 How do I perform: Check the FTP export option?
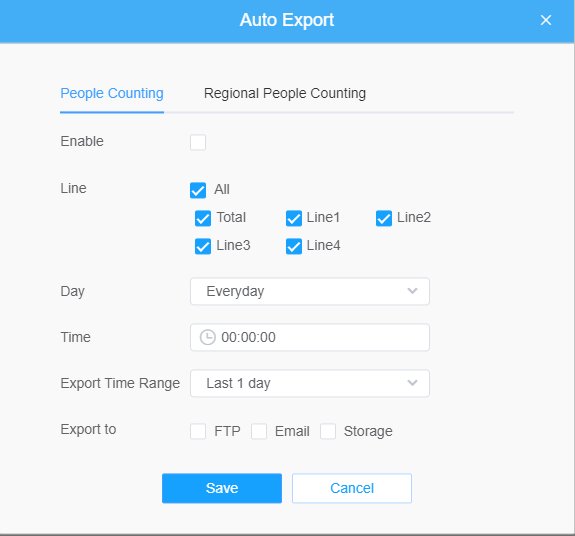point(198,432)
